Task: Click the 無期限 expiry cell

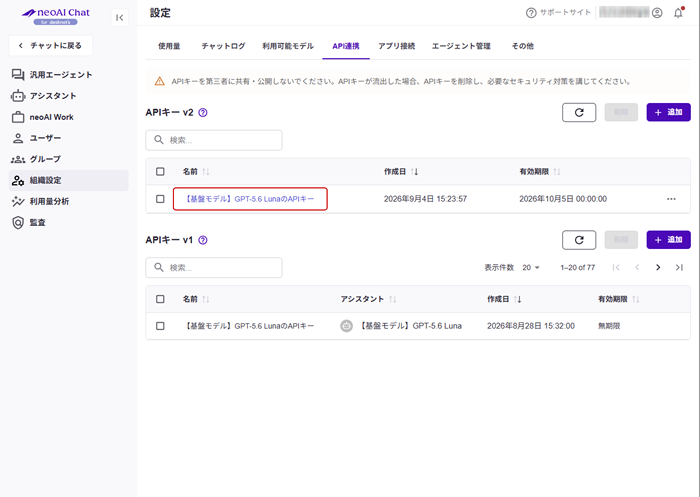Action: click(609, 326)
